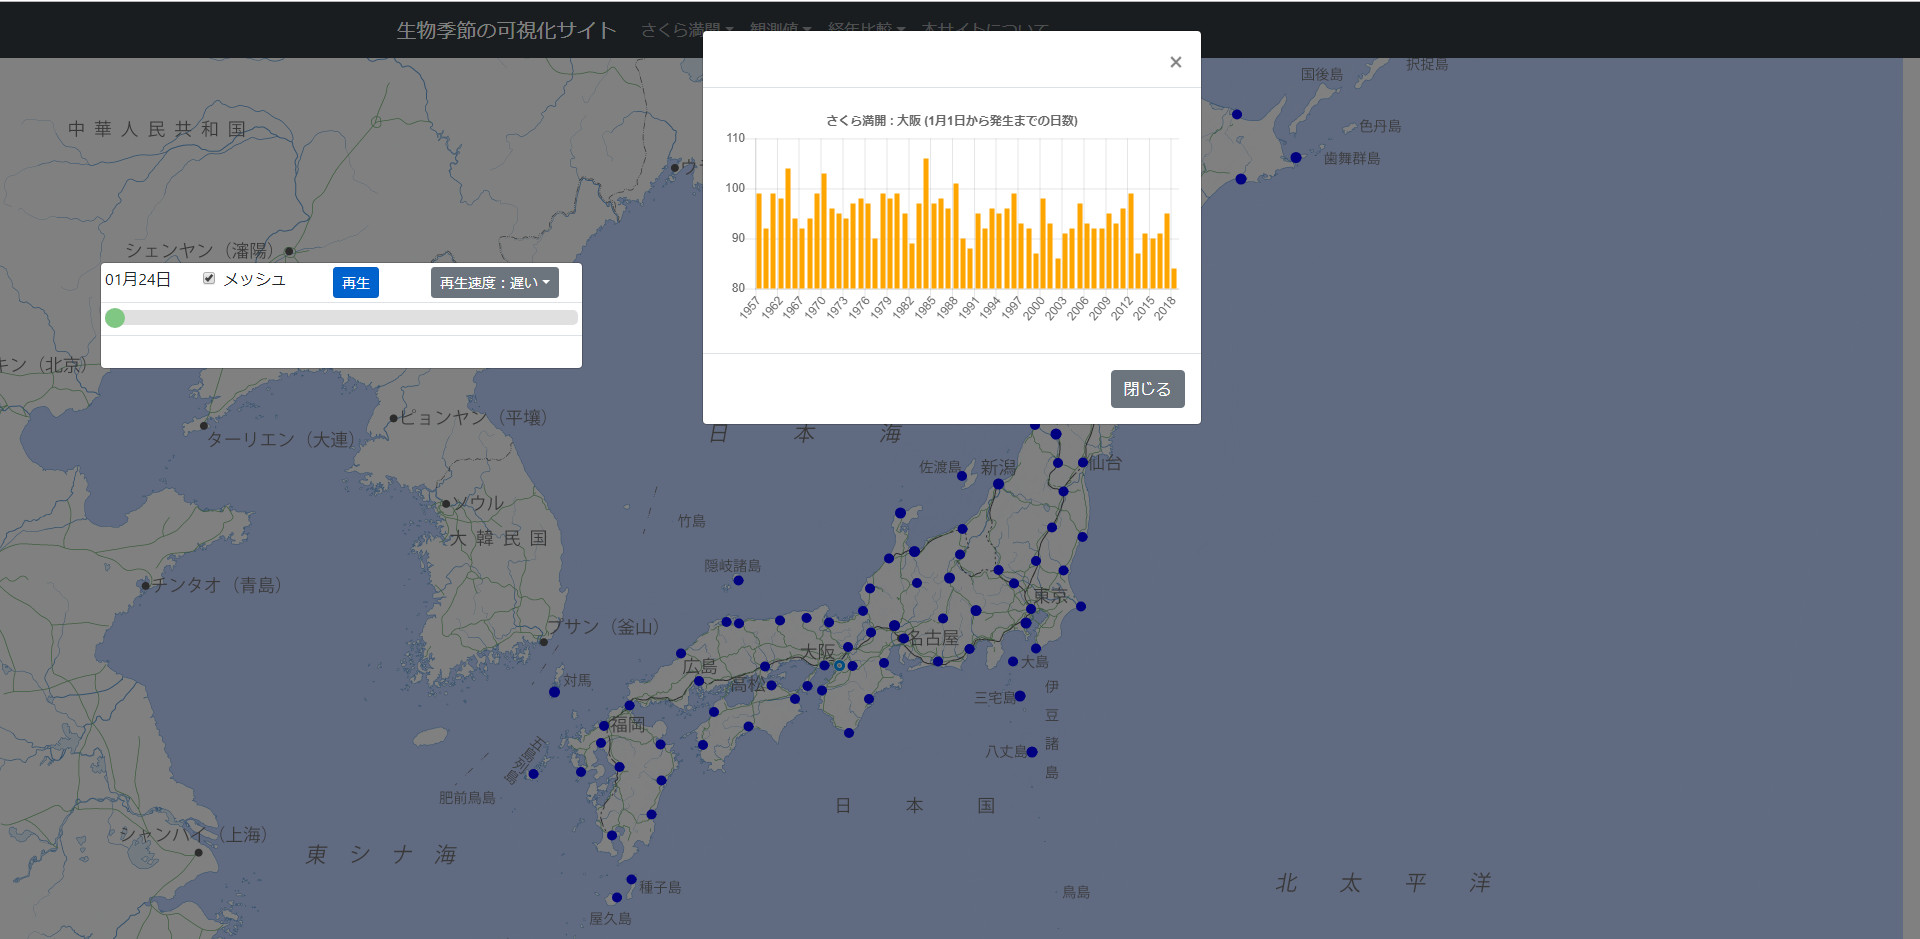1920x939 pixels.
Task: Open the 再生速度：遅い speed dropdown
Action: click(x=494, y=283)
